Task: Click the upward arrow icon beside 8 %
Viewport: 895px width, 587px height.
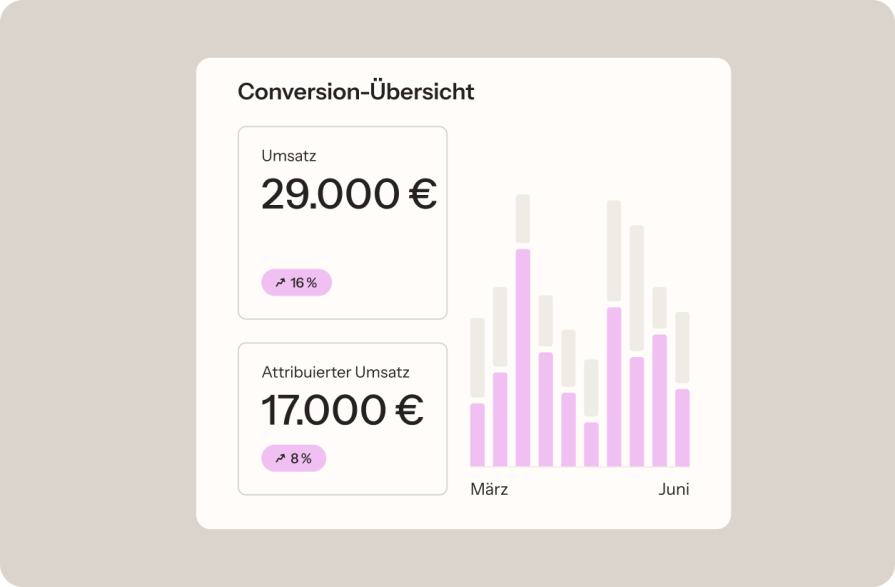Action: click(x=280, y=459)
